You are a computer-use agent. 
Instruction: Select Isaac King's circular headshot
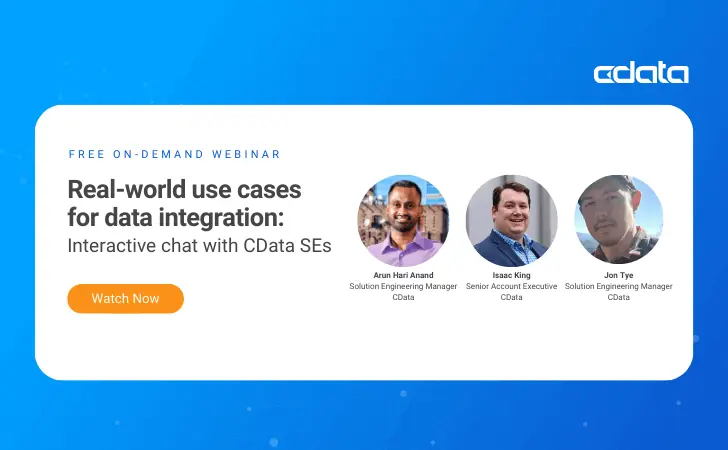pos(511,220)
